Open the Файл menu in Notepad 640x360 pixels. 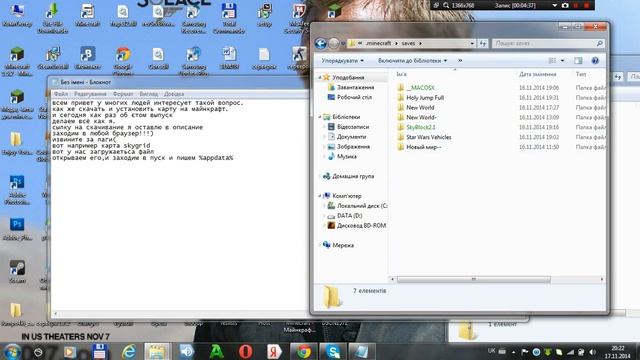[x=61, y=94]
